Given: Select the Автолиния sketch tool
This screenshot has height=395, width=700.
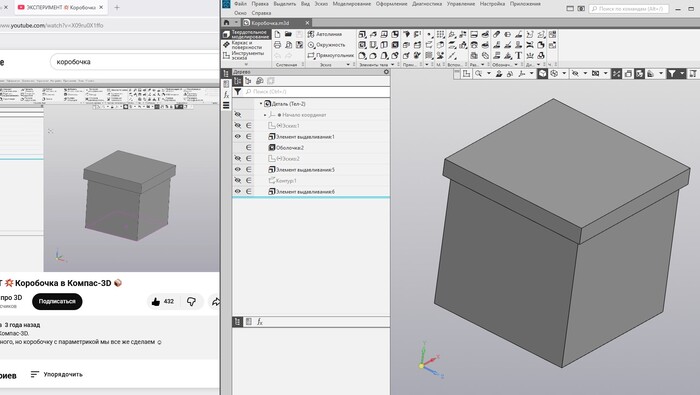Looking at the screenshot, I should tap(325, 34).
